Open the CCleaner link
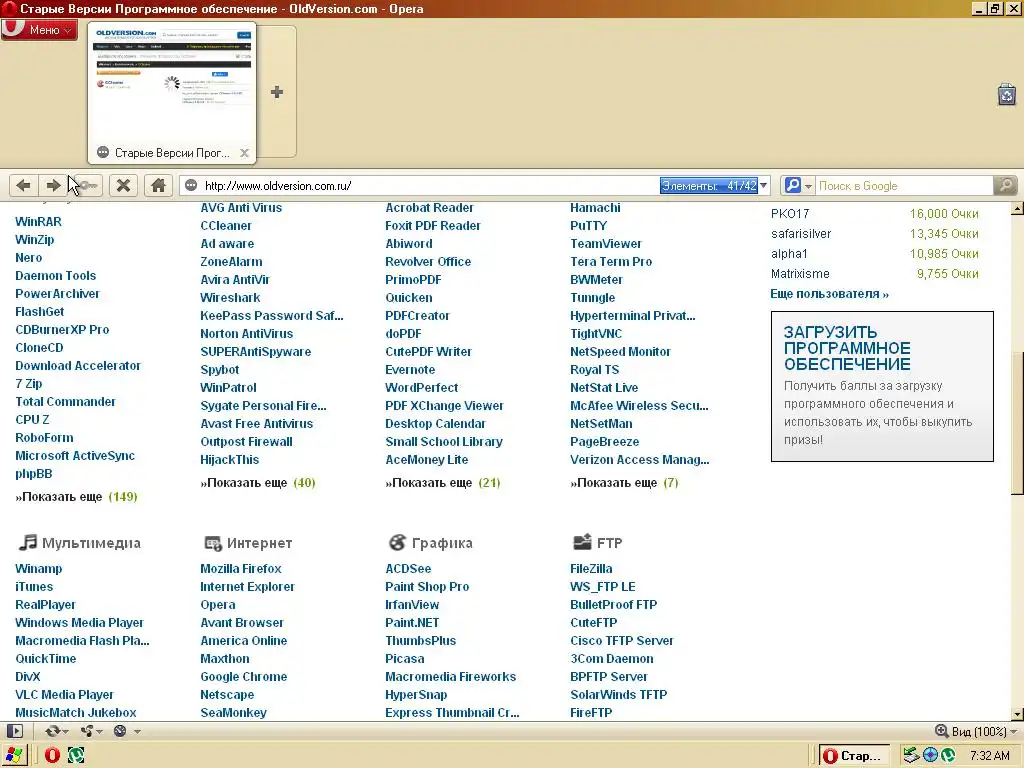 (x=226, y=225)
